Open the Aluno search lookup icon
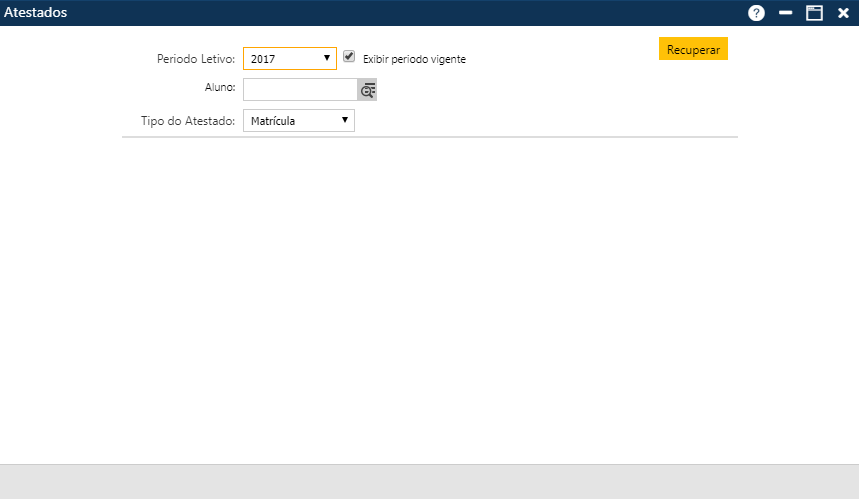The image size is (859, 499). [x=367, y=90]
